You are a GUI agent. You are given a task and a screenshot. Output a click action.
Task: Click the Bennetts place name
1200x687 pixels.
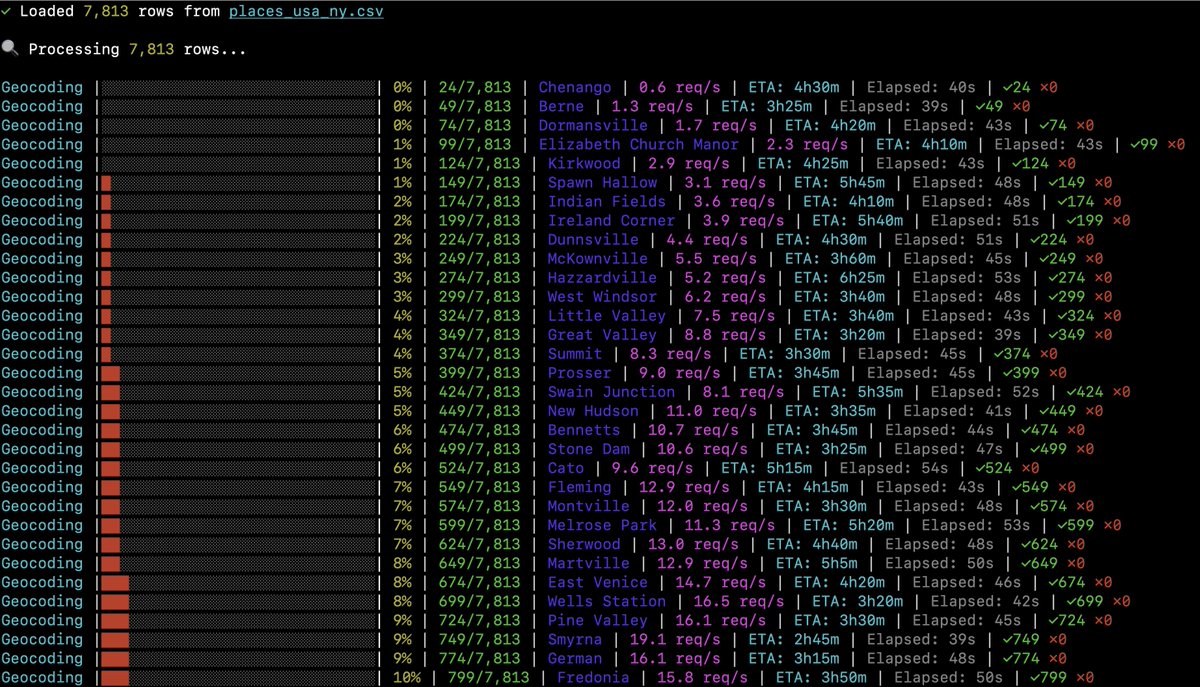point(584,430)
